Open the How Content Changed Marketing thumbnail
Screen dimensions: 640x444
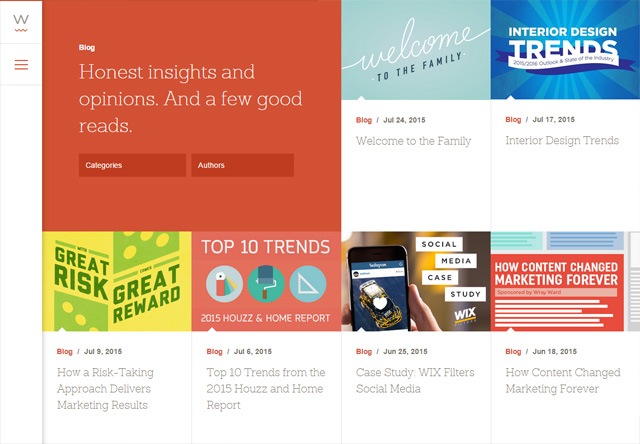click(565, 281)
